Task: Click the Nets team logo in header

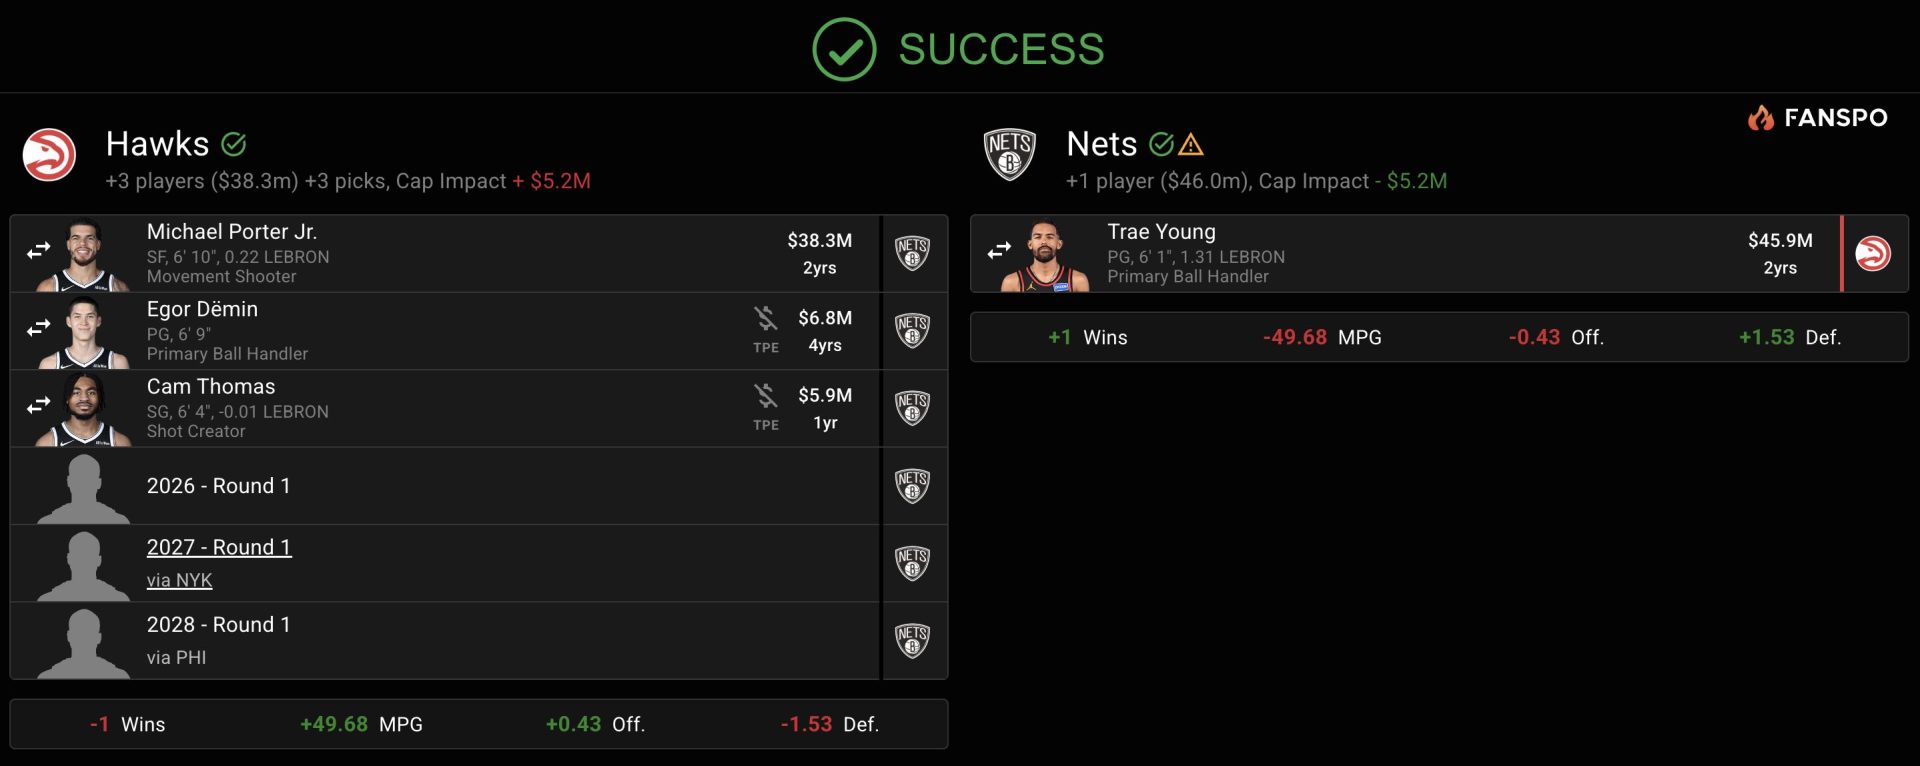Action: pyautogui.click(x=1009, y=155)
